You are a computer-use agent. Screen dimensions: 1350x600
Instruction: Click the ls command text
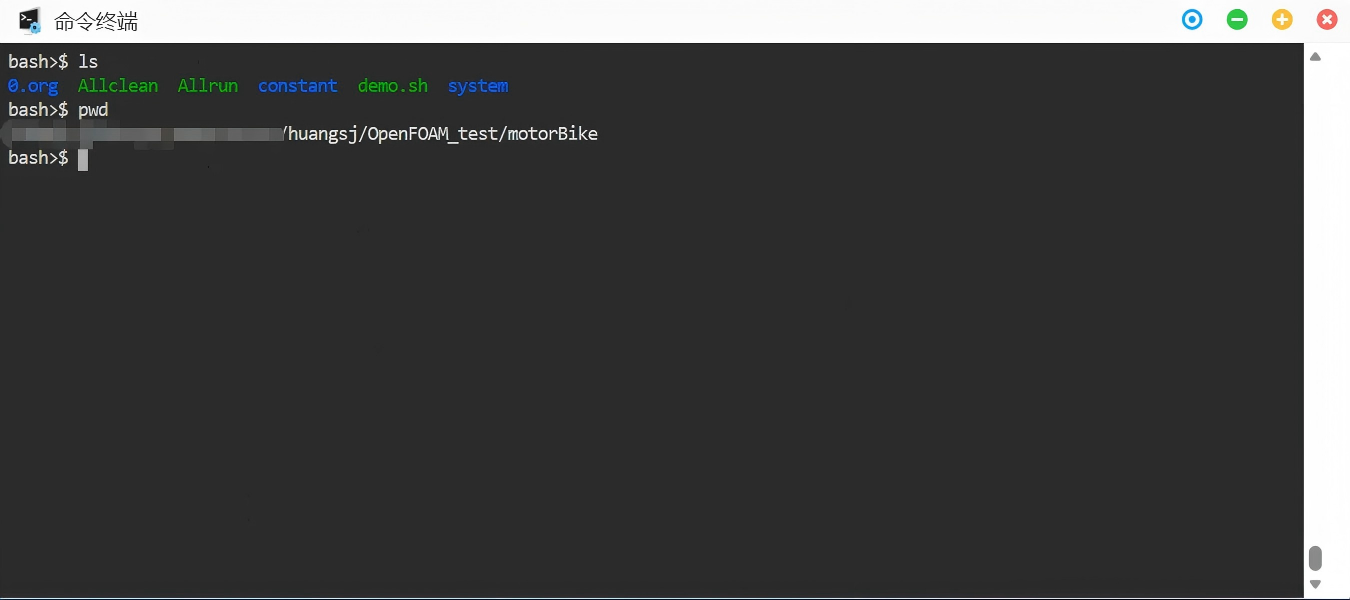88,62
